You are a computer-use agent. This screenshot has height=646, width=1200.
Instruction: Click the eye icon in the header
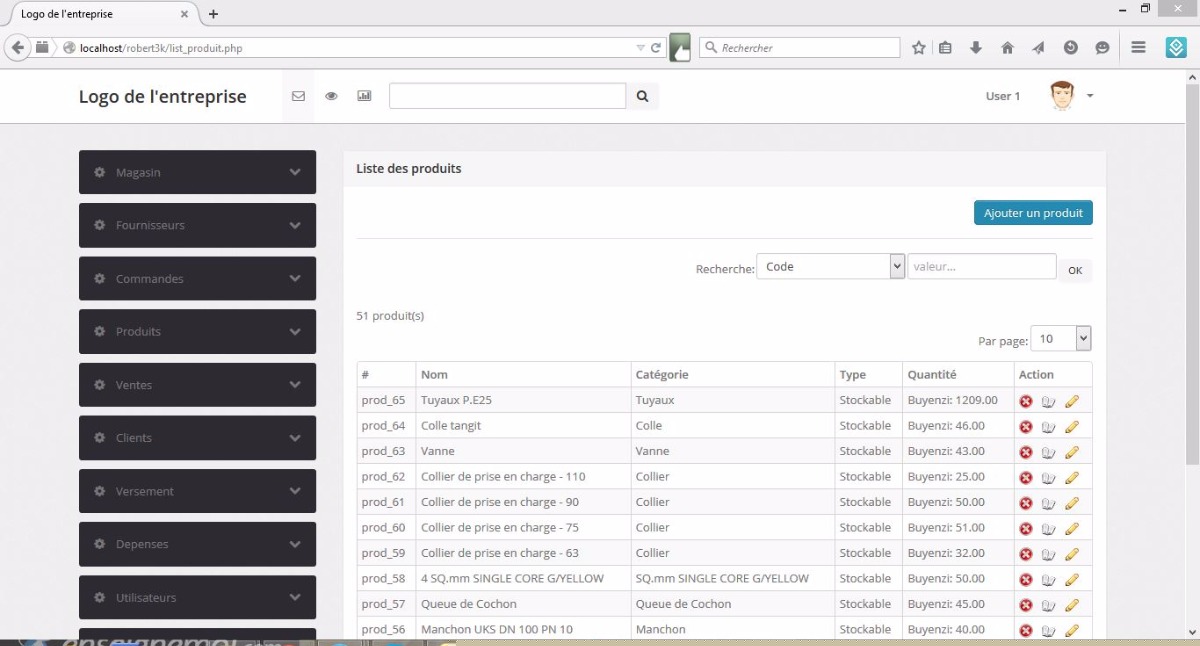click(331, 96)
